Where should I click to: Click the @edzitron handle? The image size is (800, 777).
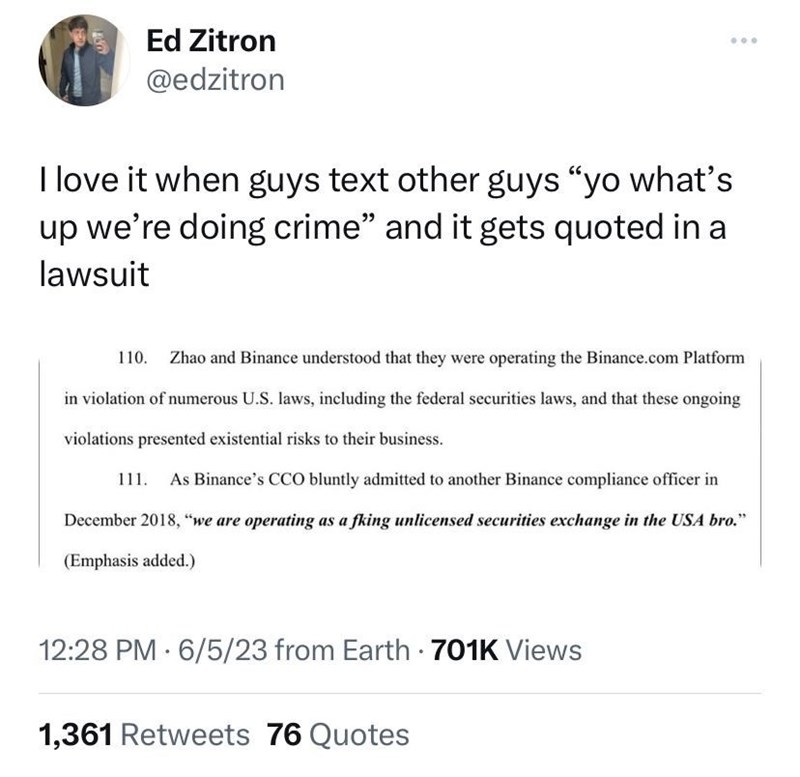pos(215,80)
